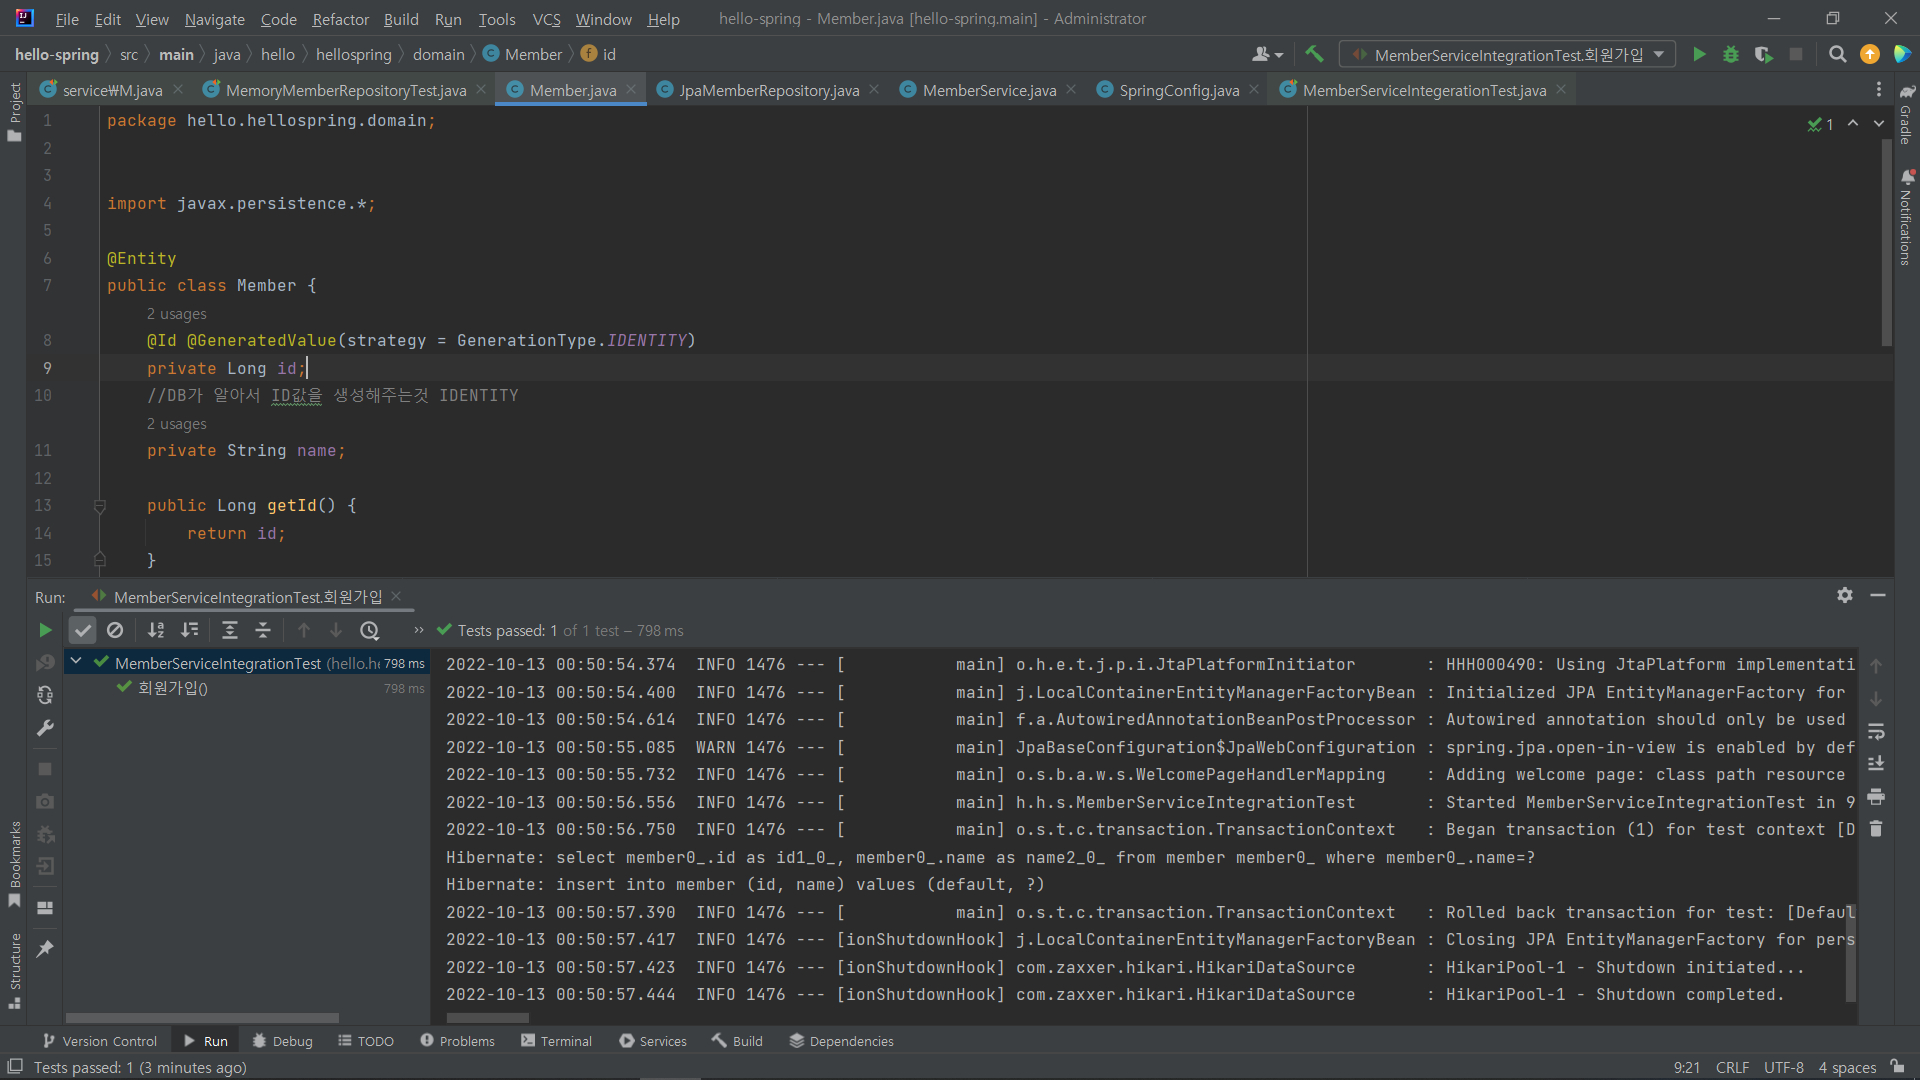Open test history clock icon
Screen dimensions: 1920x1080
(370, 630)
